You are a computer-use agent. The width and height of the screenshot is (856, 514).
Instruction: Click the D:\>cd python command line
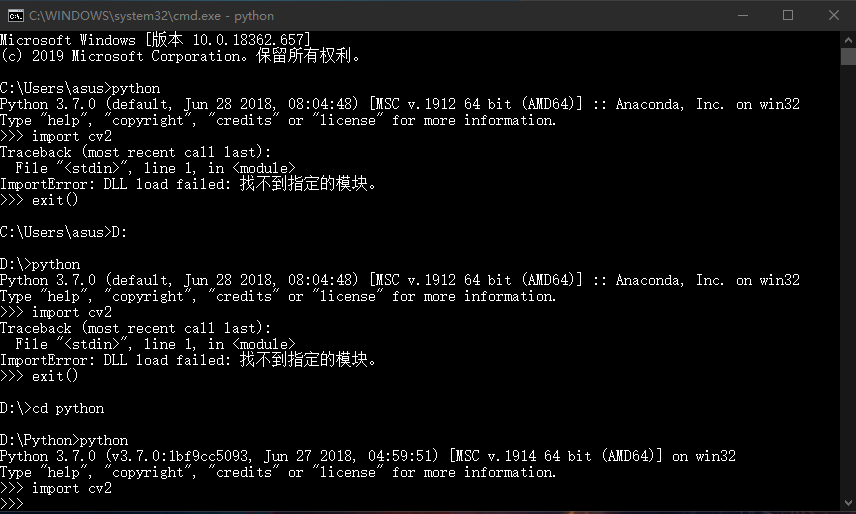click(52, 408)
